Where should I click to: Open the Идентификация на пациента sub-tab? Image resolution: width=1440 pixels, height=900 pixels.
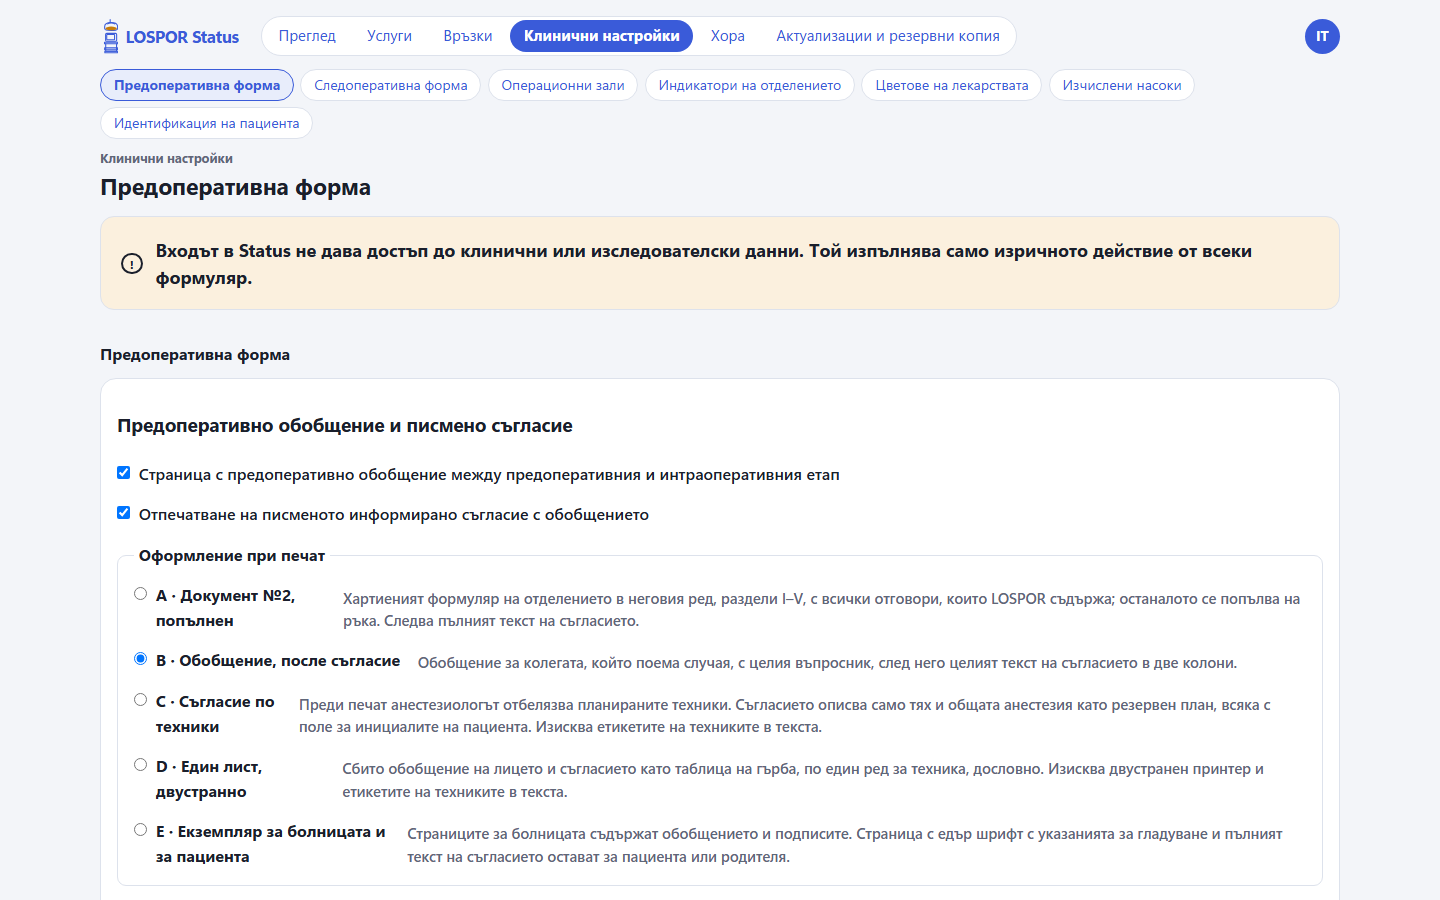pyautogui.click(x=207, y=123)
